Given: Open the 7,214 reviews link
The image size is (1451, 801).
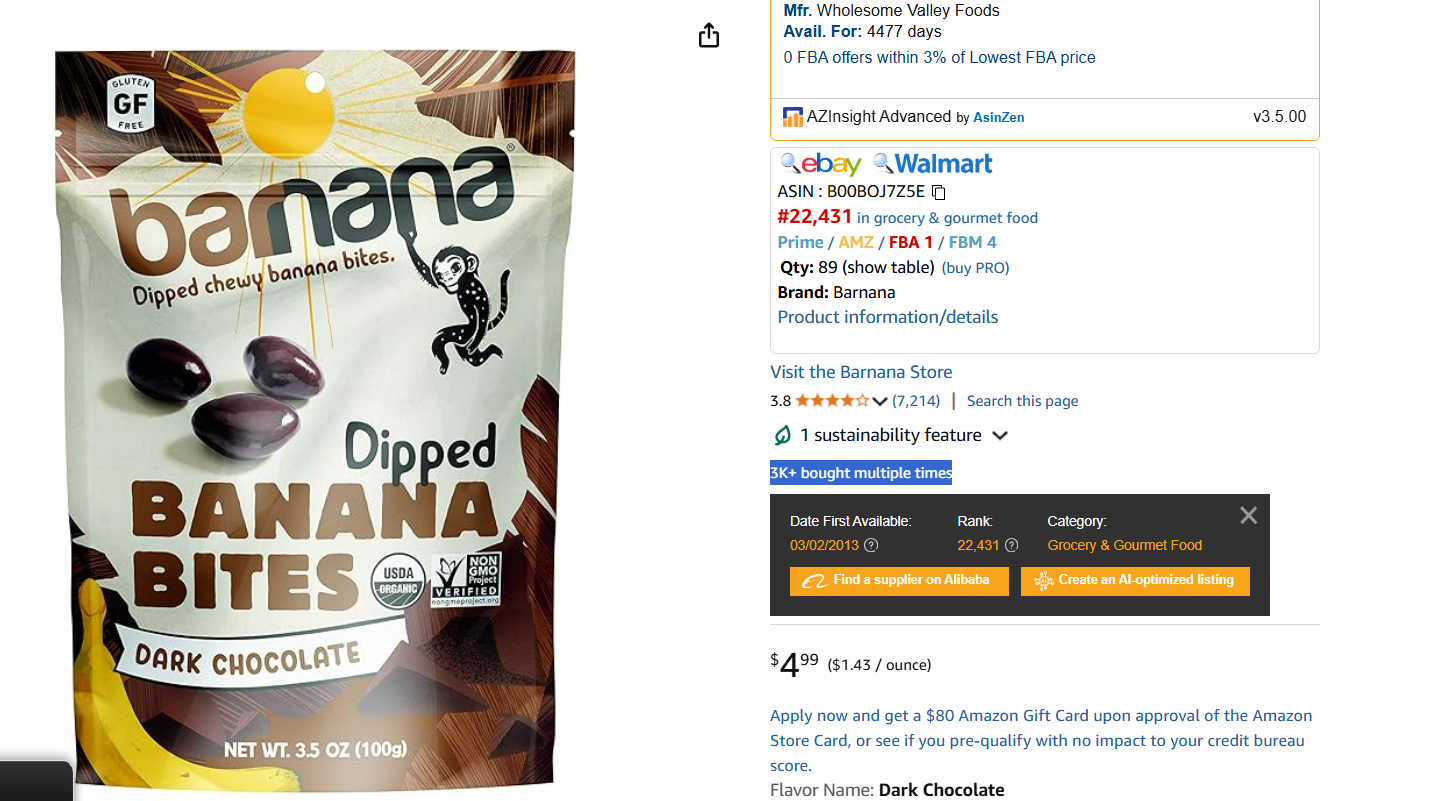Looking at the screenshot, I should tap(916, 401).
